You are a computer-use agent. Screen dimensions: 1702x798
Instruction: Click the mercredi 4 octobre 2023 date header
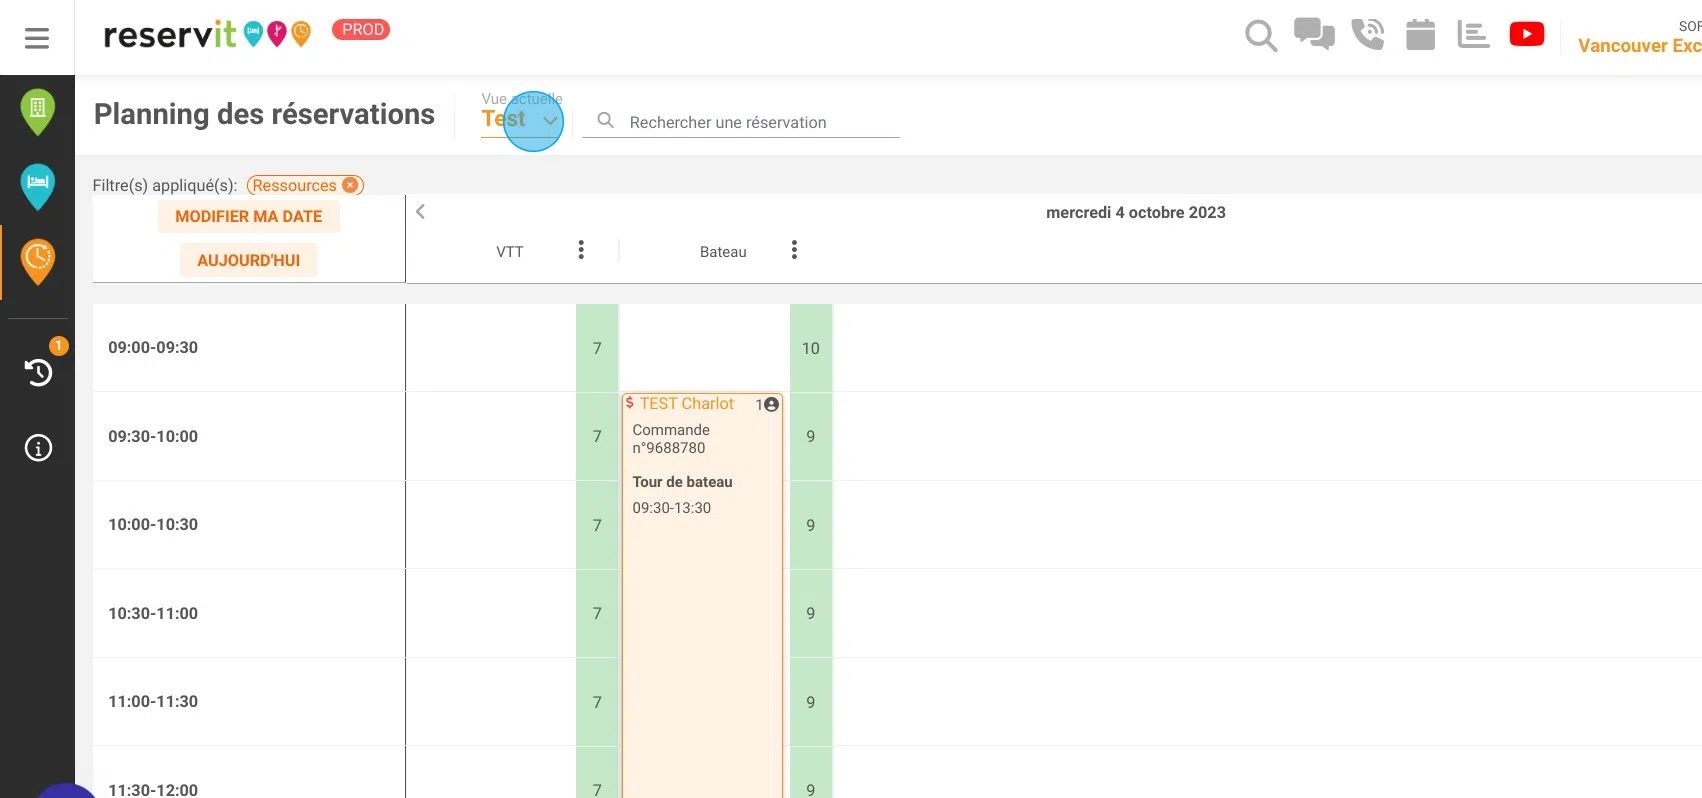(x=1135, y=212)
